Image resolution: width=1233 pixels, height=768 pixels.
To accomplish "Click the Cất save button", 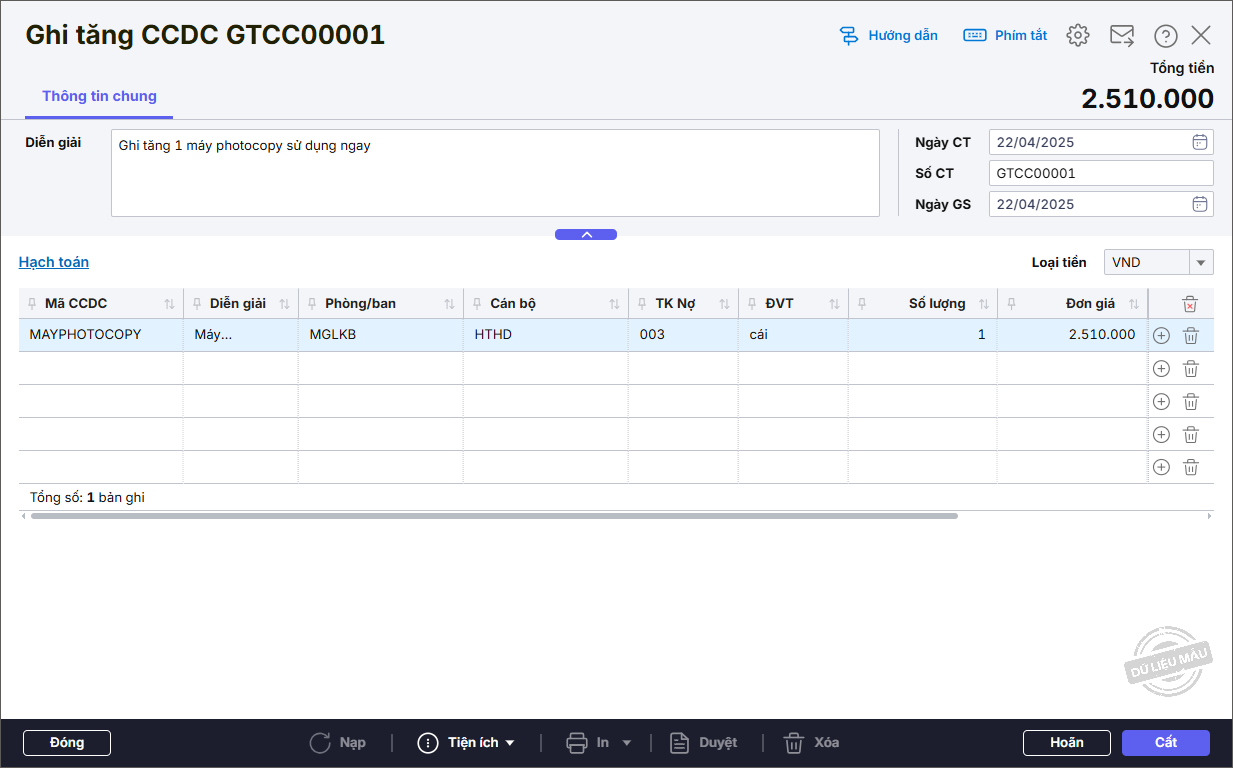I will pyautogui.click(x=1165, y=743).
